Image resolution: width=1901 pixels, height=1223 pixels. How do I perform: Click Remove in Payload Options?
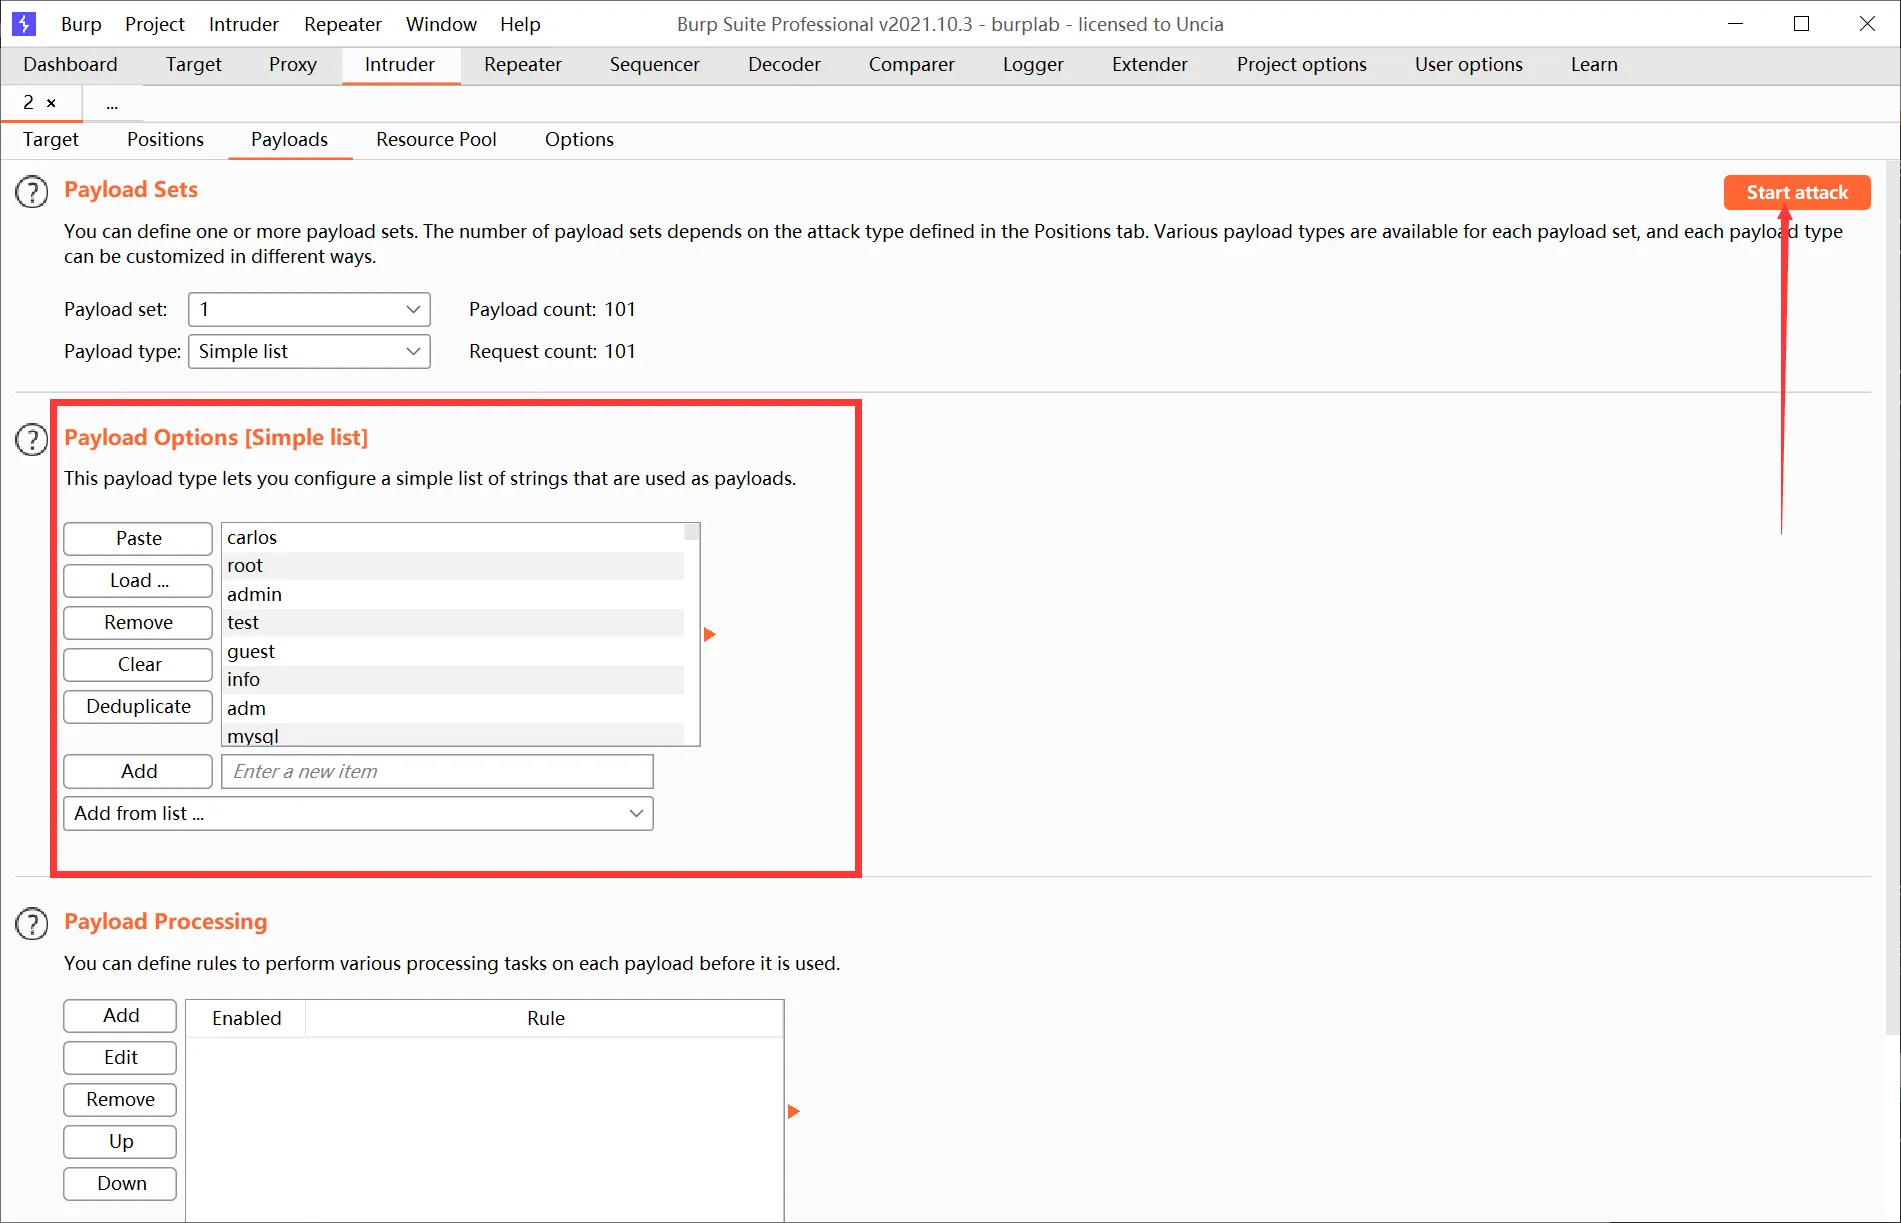(x=138, y=622)
